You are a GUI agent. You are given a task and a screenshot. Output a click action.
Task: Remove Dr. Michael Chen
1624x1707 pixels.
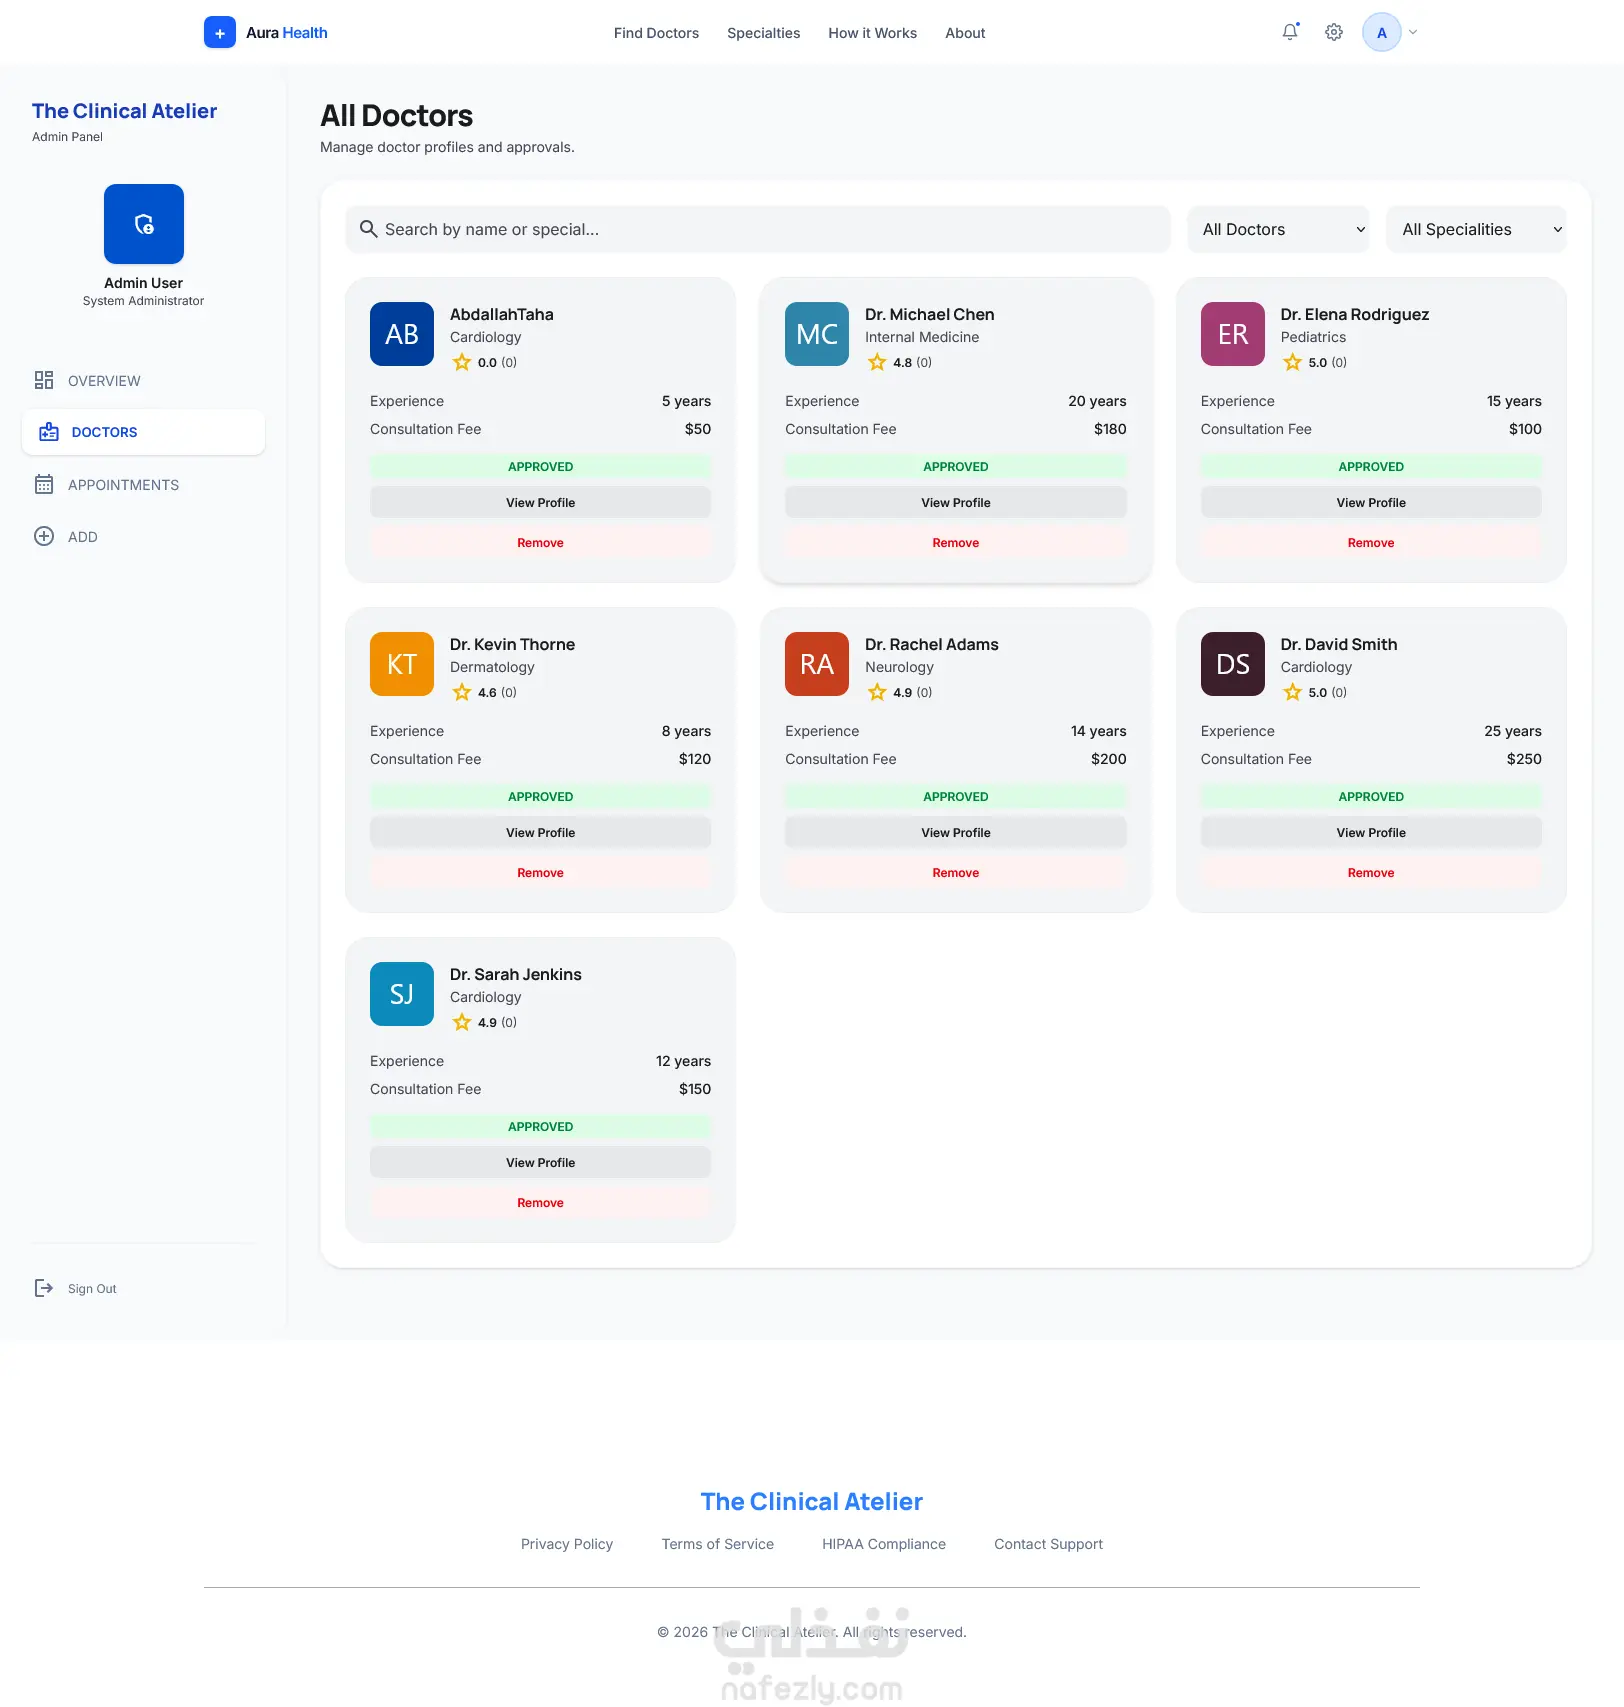coord(955,542)
